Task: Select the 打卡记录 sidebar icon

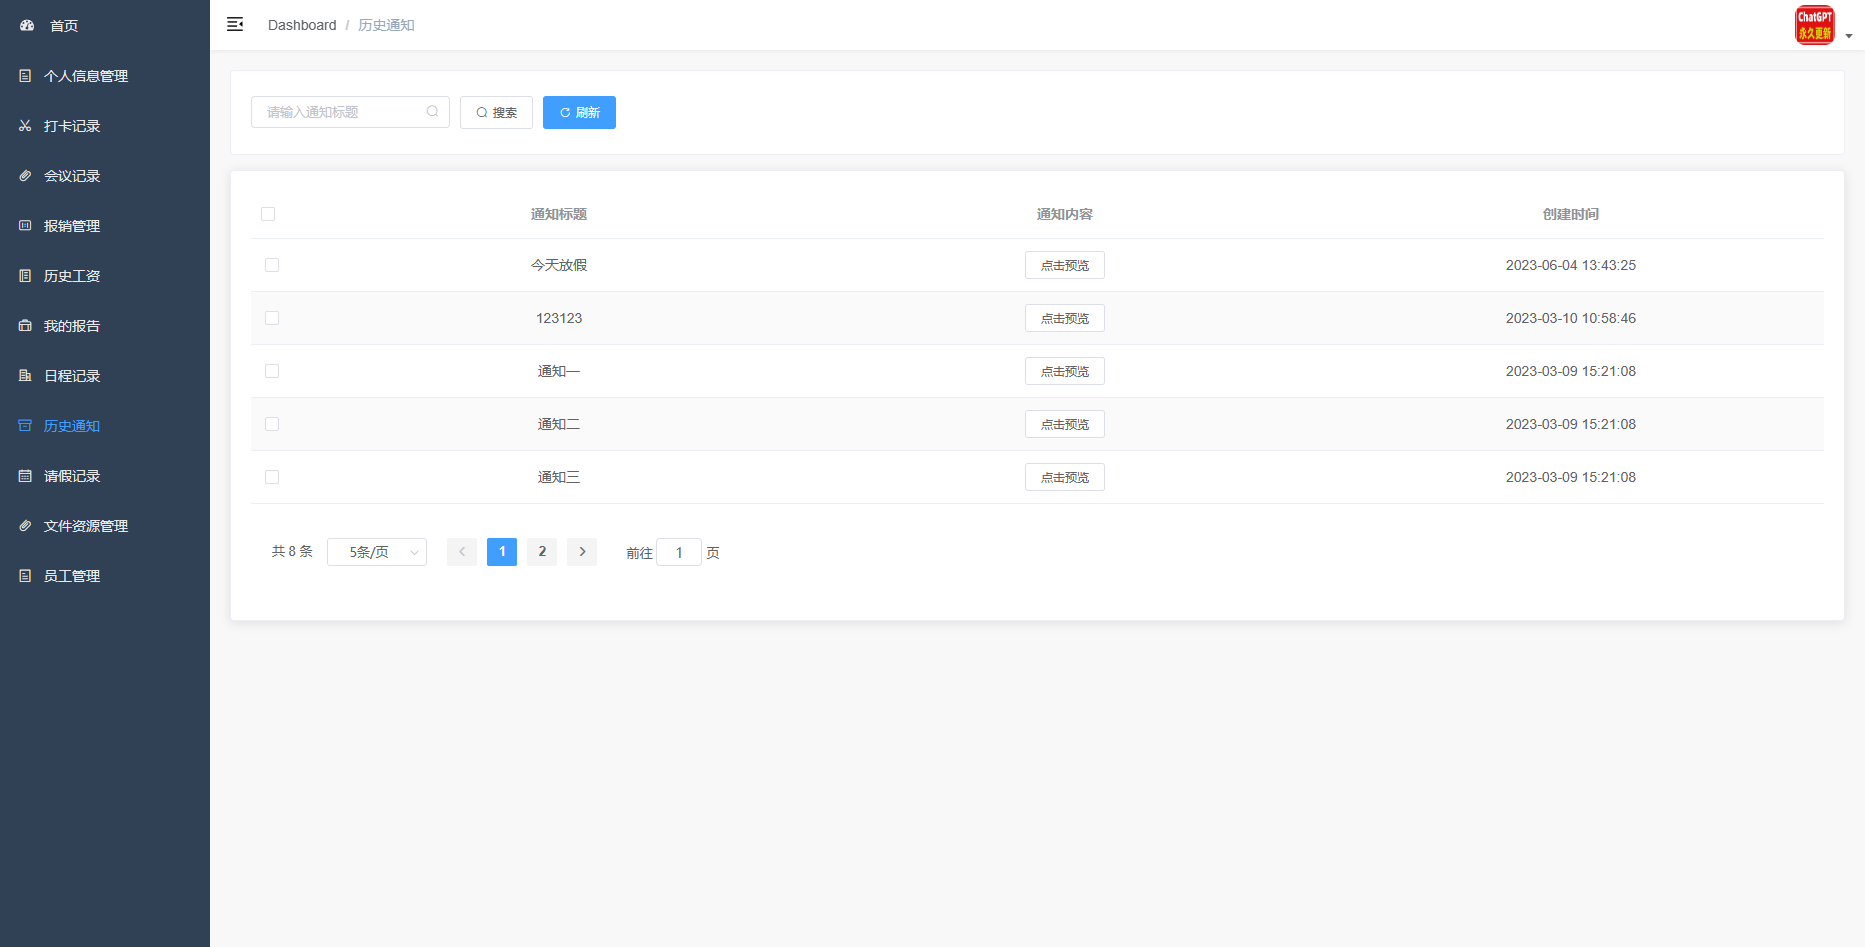Action: click(25, 125)
